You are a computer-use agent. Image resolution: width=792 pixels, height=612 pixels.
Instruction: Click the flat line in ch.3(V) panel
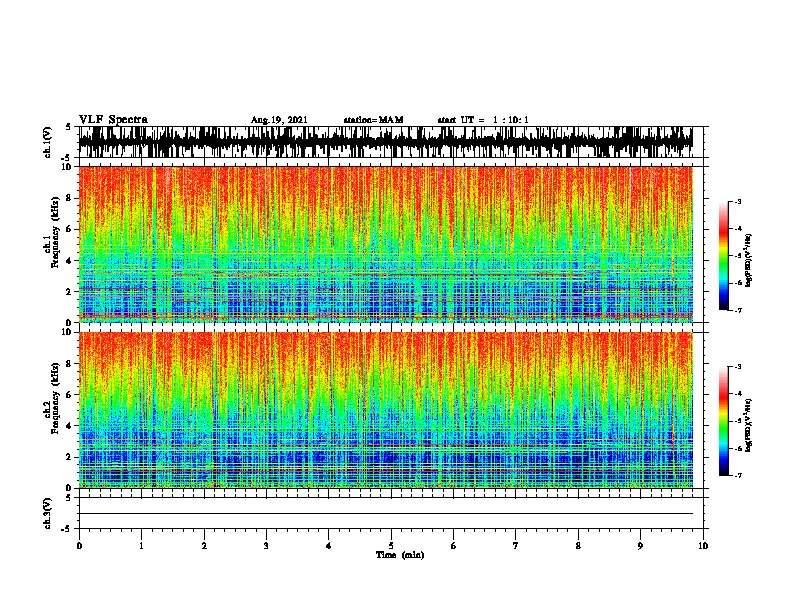pos(386,514)
